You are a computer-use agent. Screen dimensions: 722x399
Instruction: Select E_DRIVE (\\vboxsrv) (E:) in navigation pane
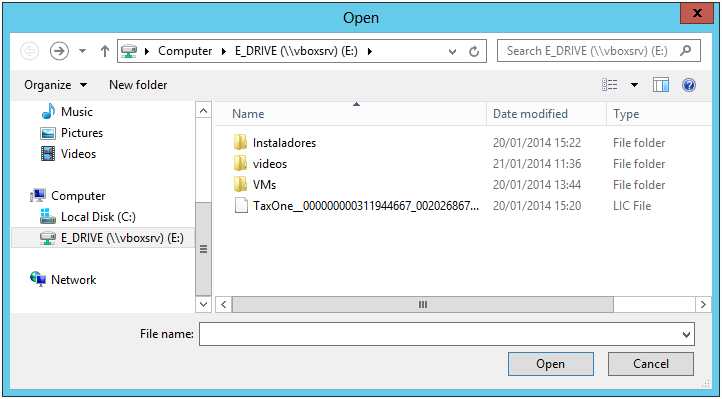(x=104, y=238)
